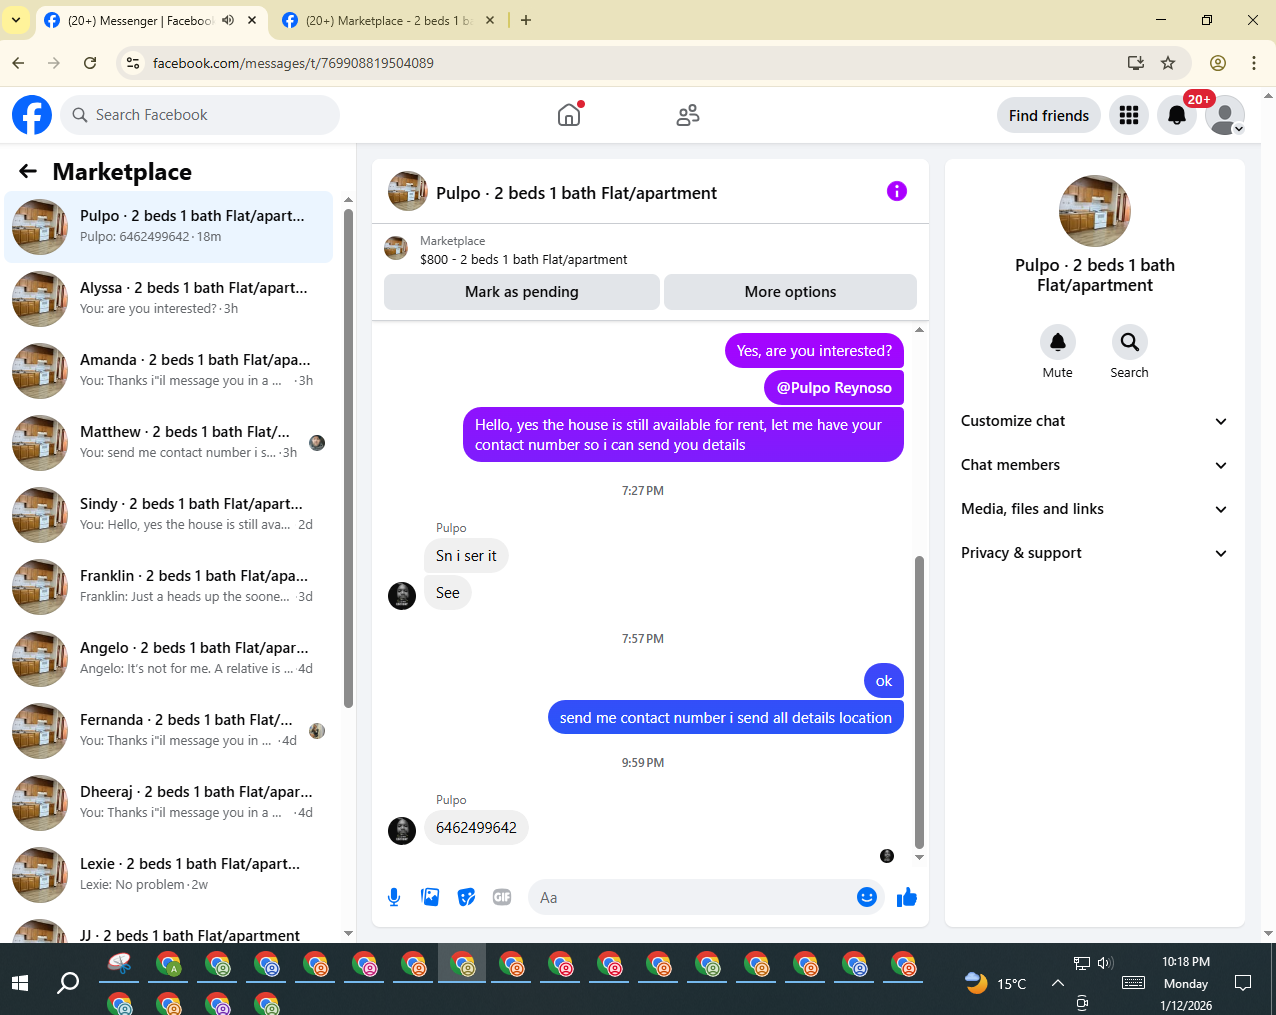Click the Find friends button
This screenshot has width=1276, height=1015.
click(1049, 115)
